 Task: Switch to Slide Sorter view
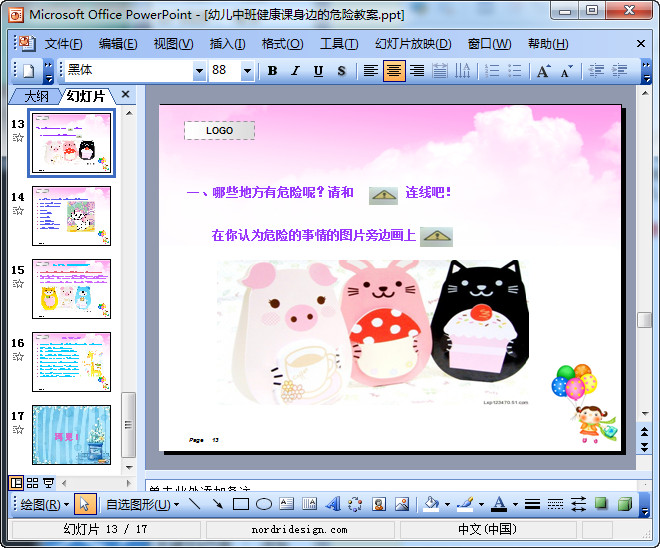[x=32, y=483]
